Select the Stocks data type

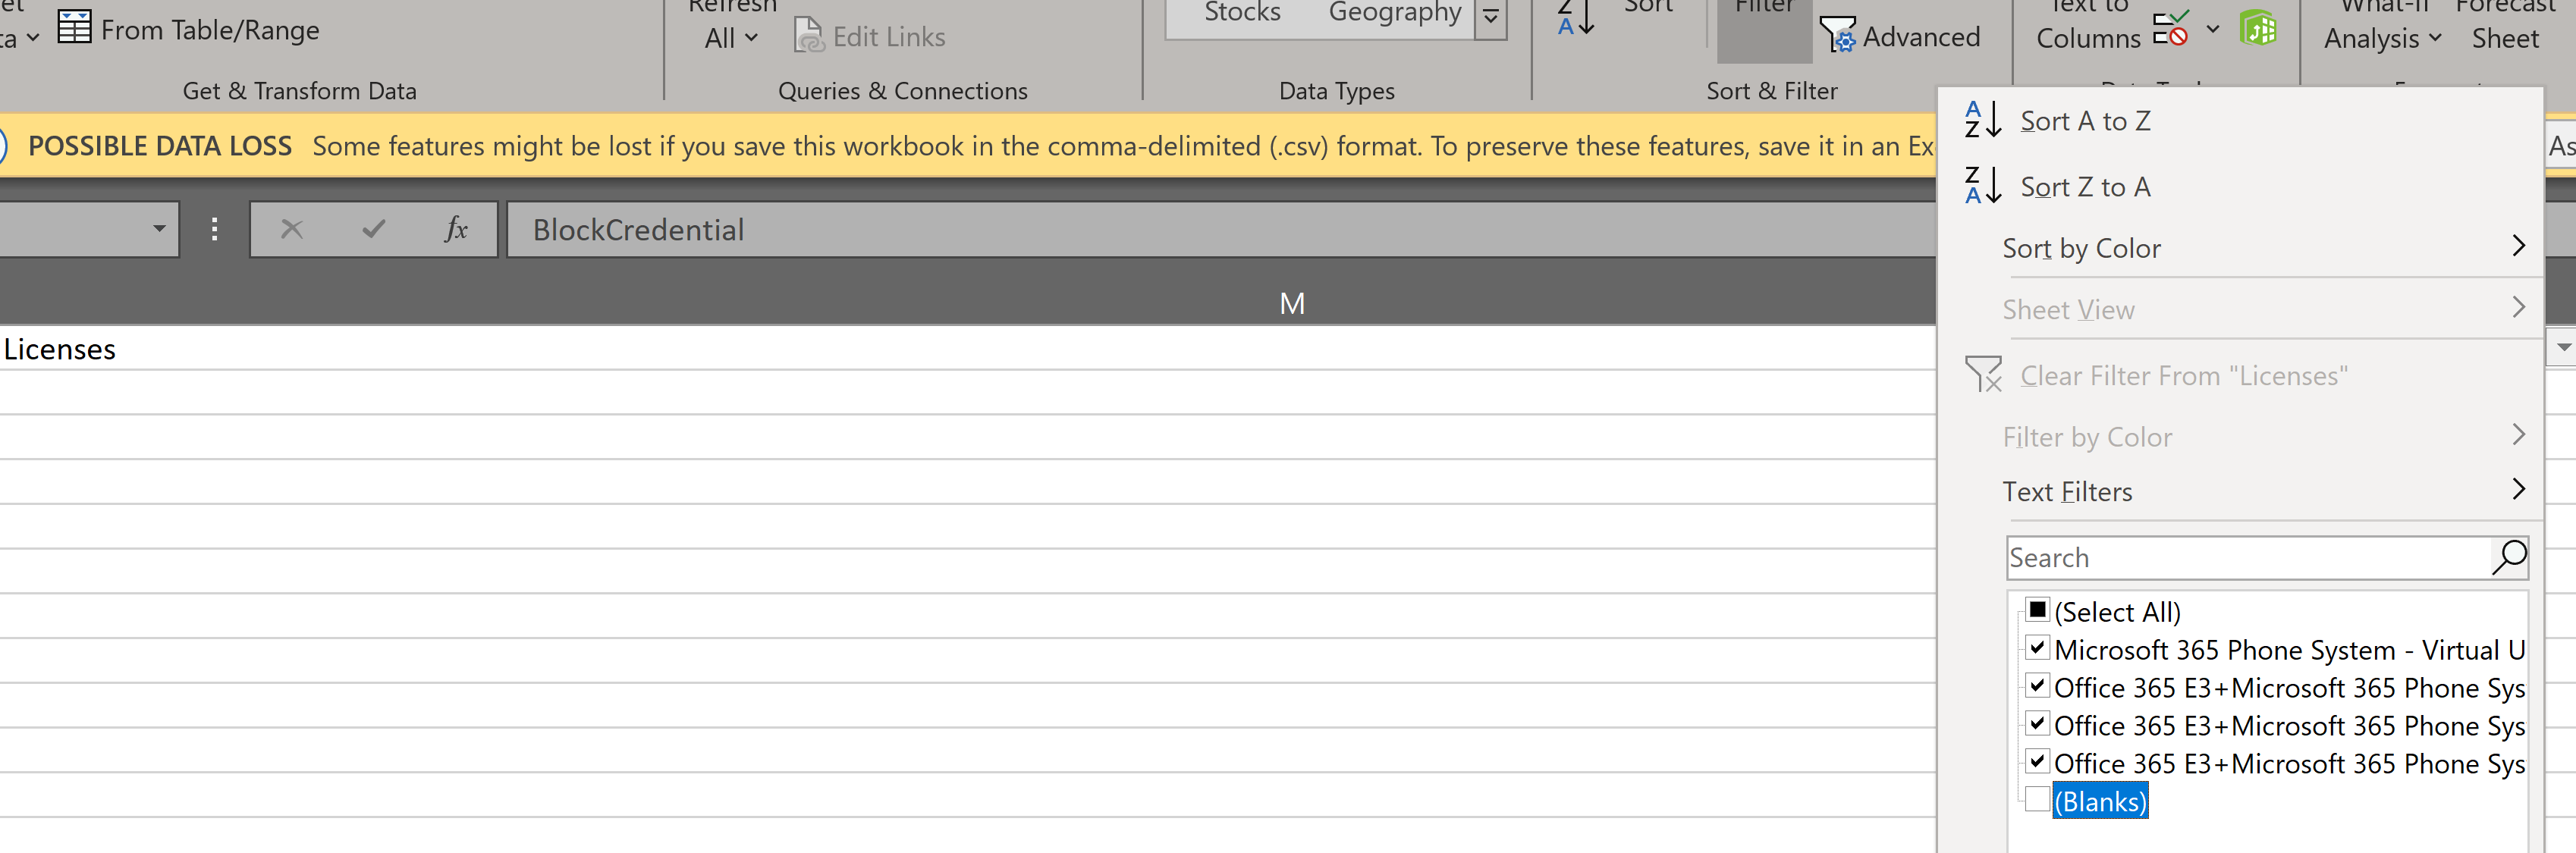pos(1242,13)
